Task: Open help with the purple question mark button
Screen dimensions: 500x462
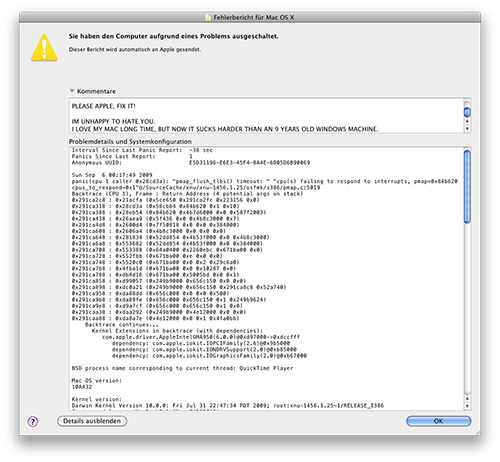Action: tap(33, 422)
